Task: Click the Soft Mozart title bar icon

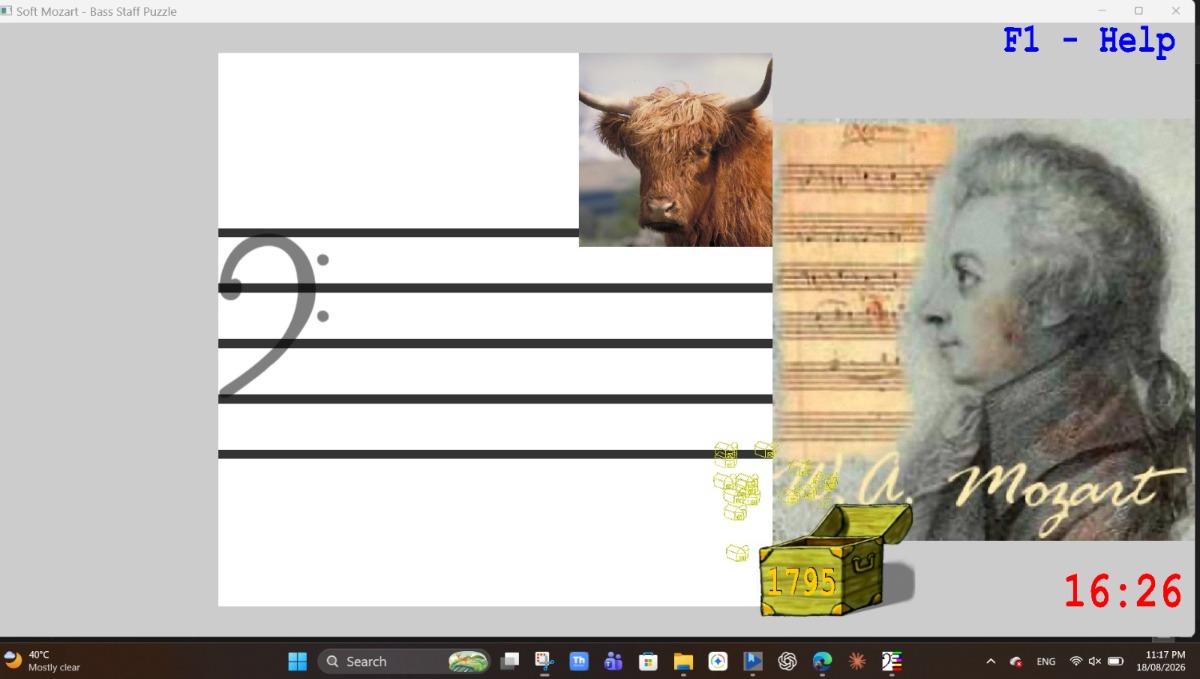Action: tap(7, 11)
